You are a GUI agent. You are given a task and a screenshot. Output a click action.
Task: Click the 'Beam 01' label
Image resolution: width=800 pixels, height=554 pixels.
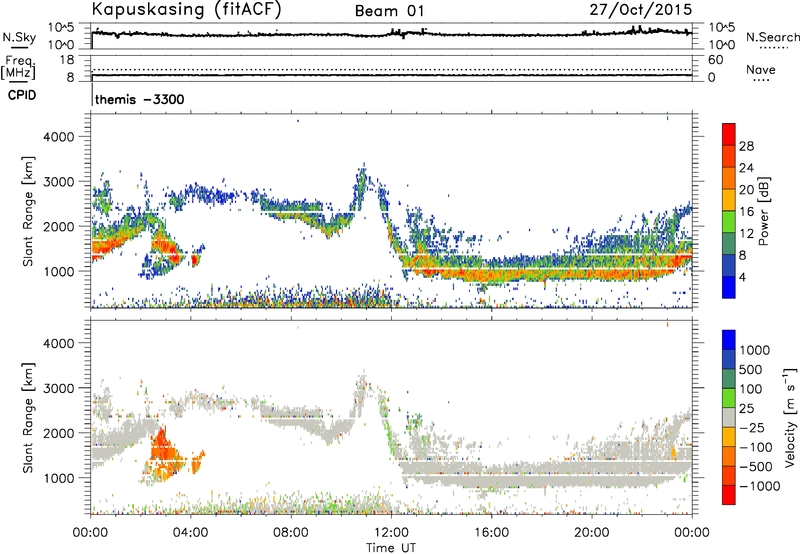click(x=389, y=11)
